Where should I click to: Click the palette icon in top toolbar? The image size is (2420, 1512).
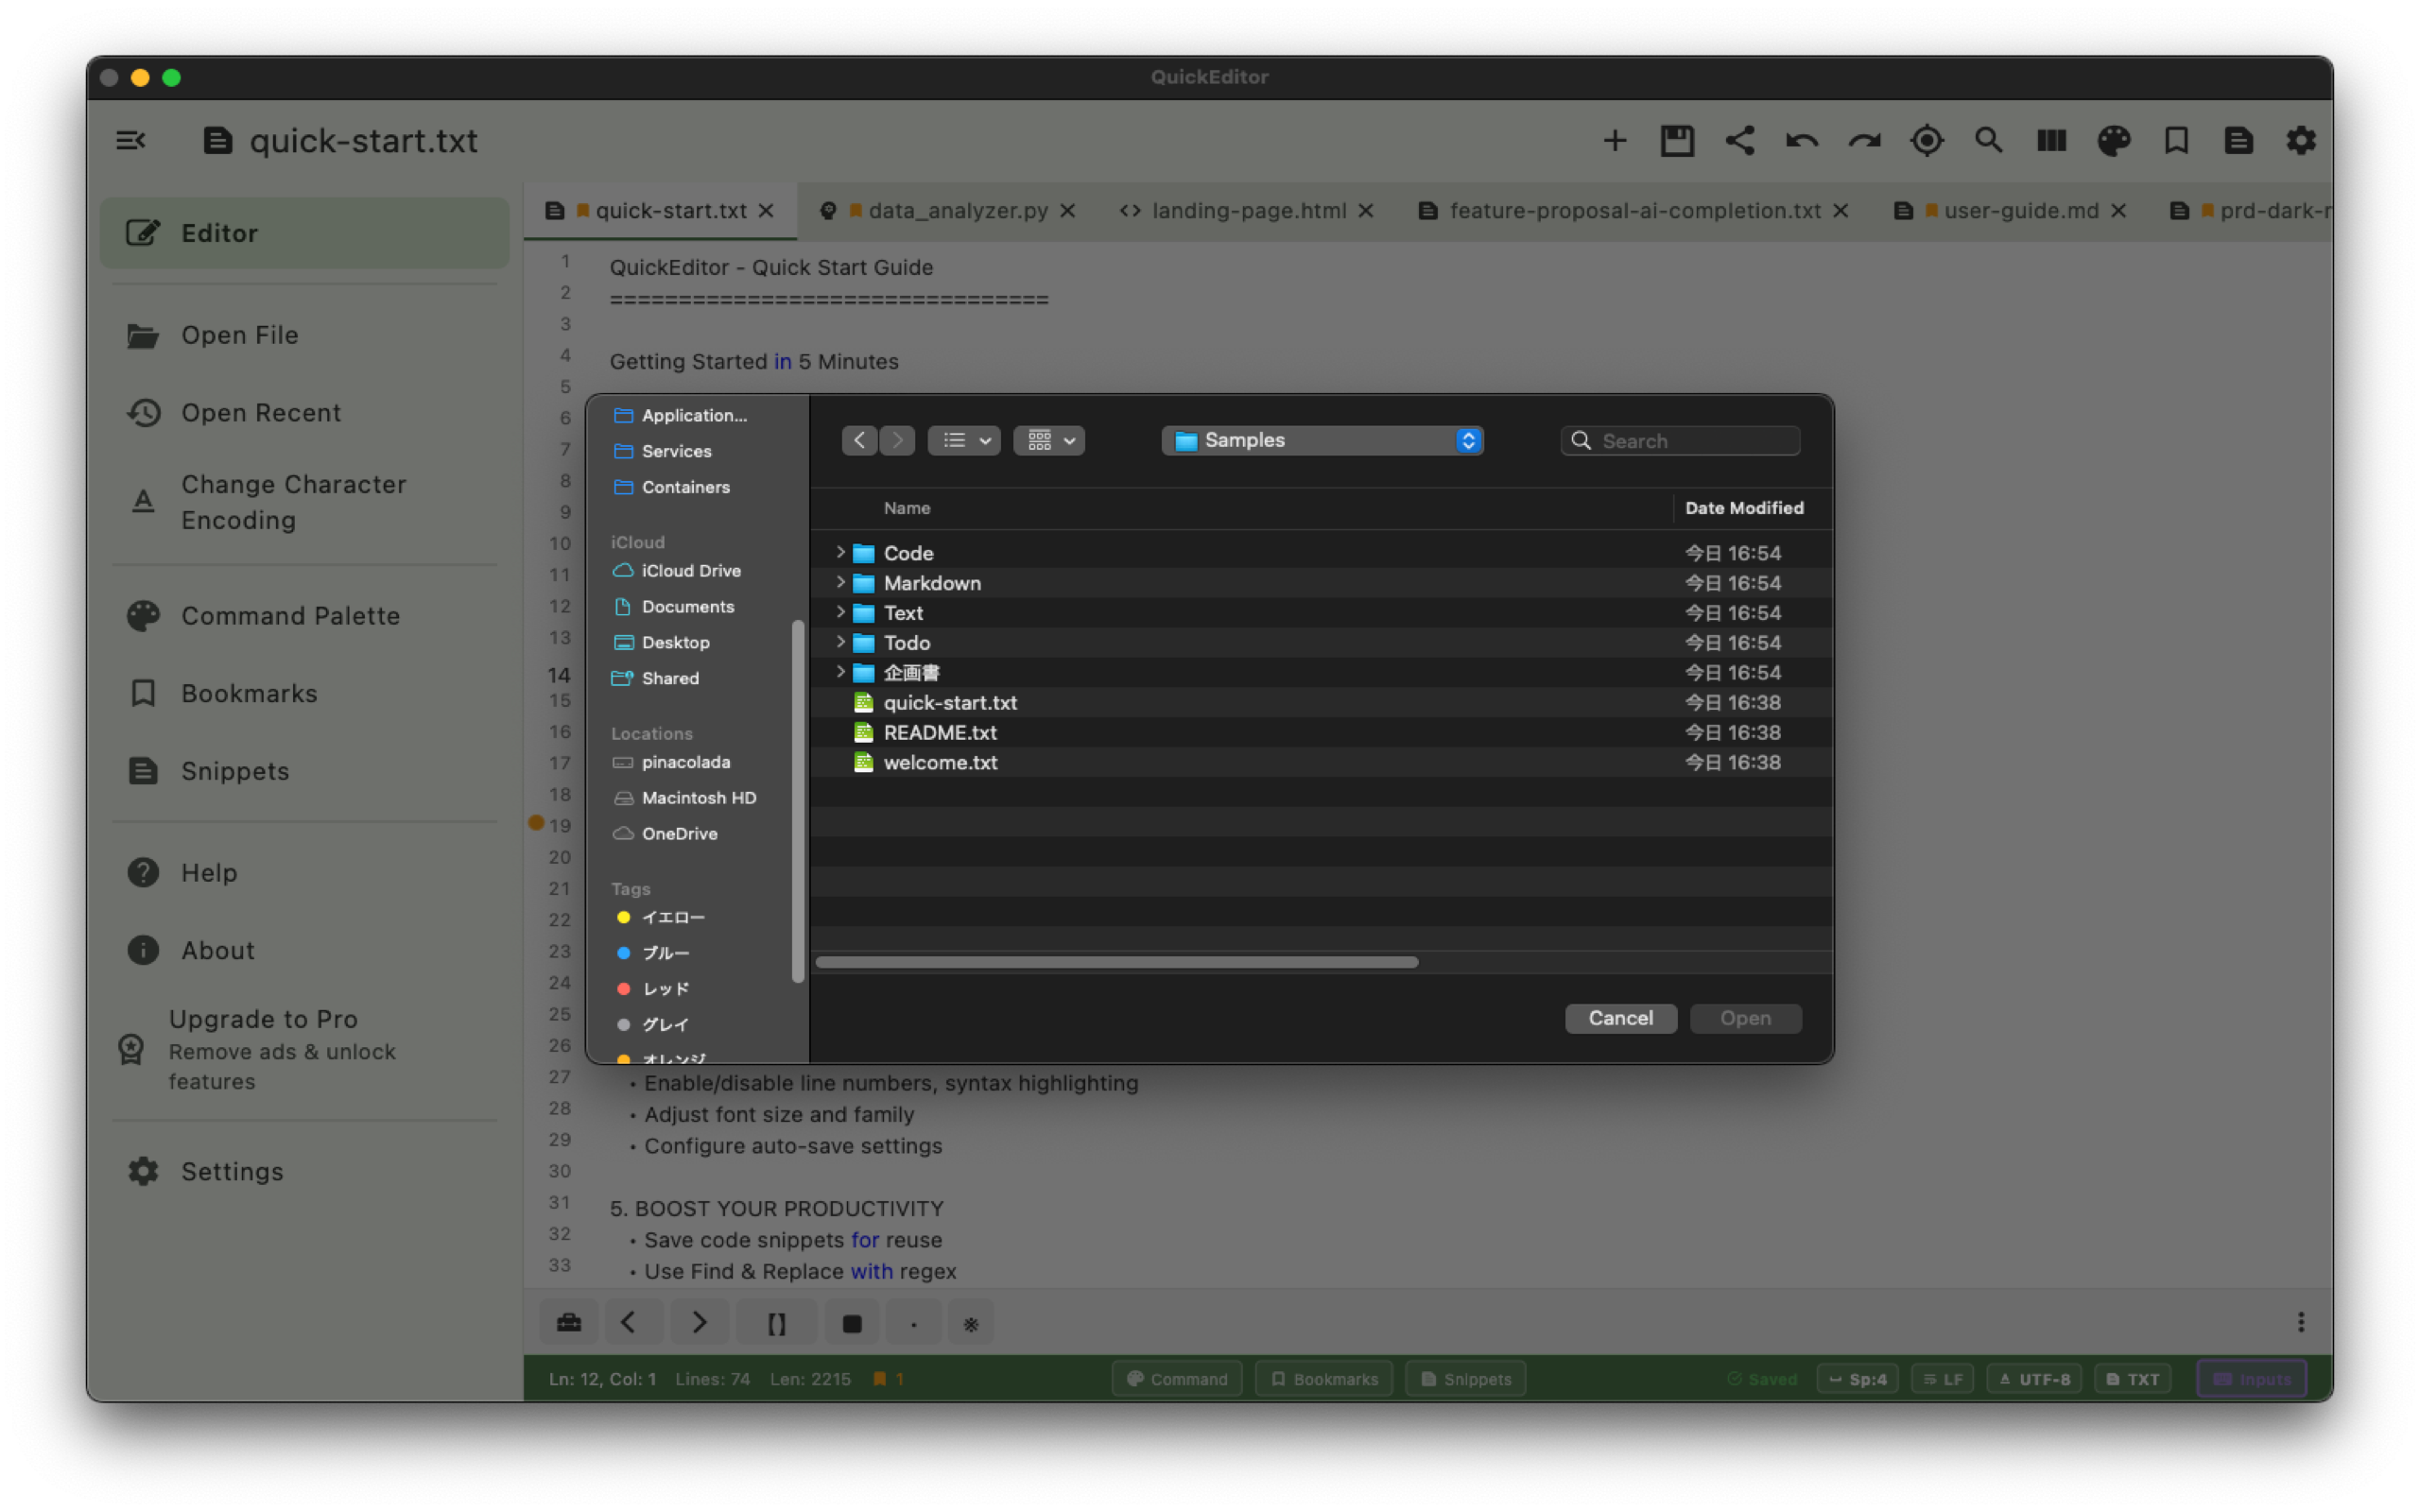[x=2113, y=141]
